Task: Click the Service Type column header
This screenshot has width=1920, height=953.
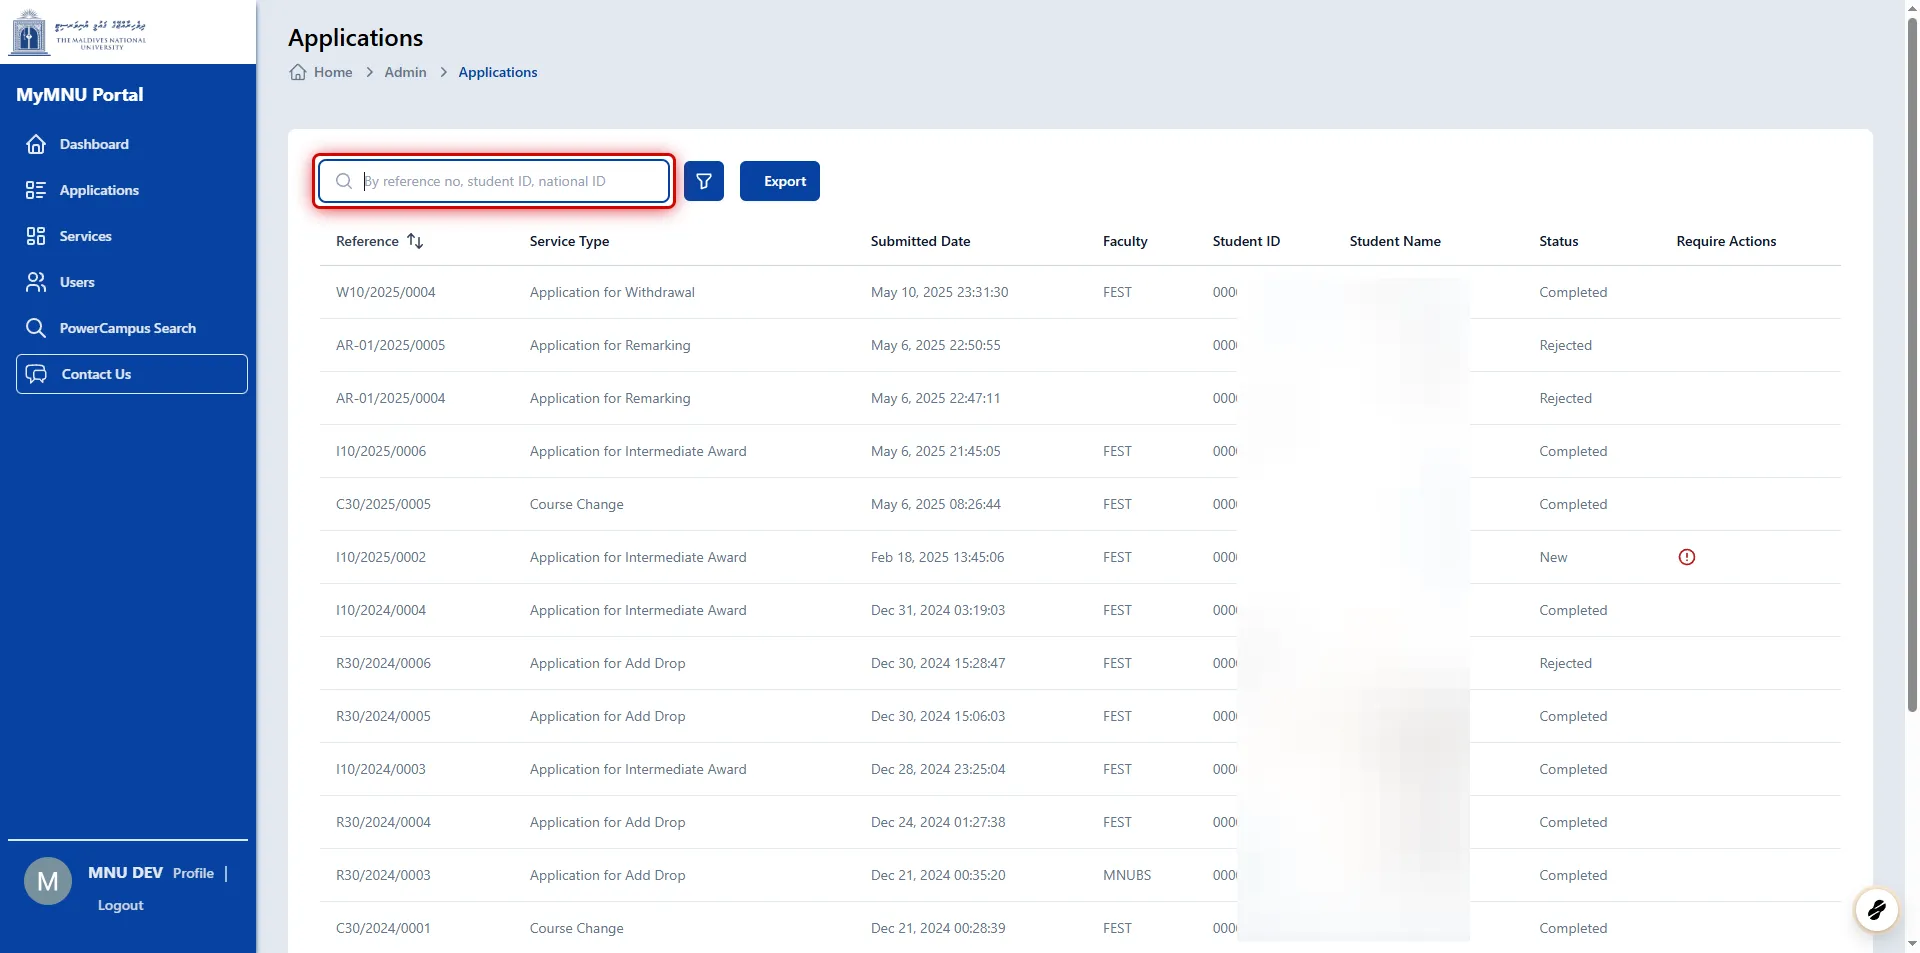Action: pyautogui.click(x=569, y=241)
